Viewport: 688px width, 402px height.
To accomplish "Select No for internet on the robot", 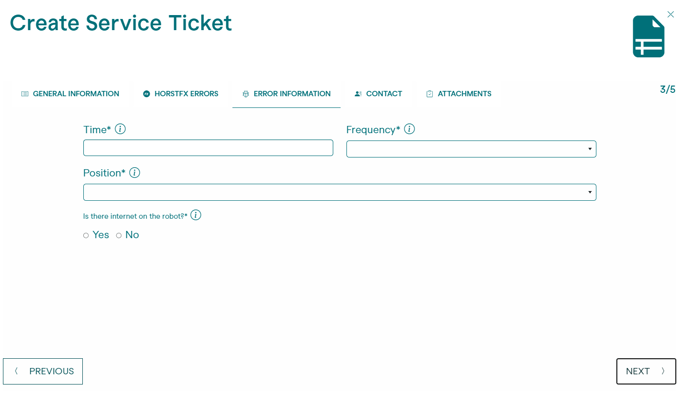I will point(119,236).
